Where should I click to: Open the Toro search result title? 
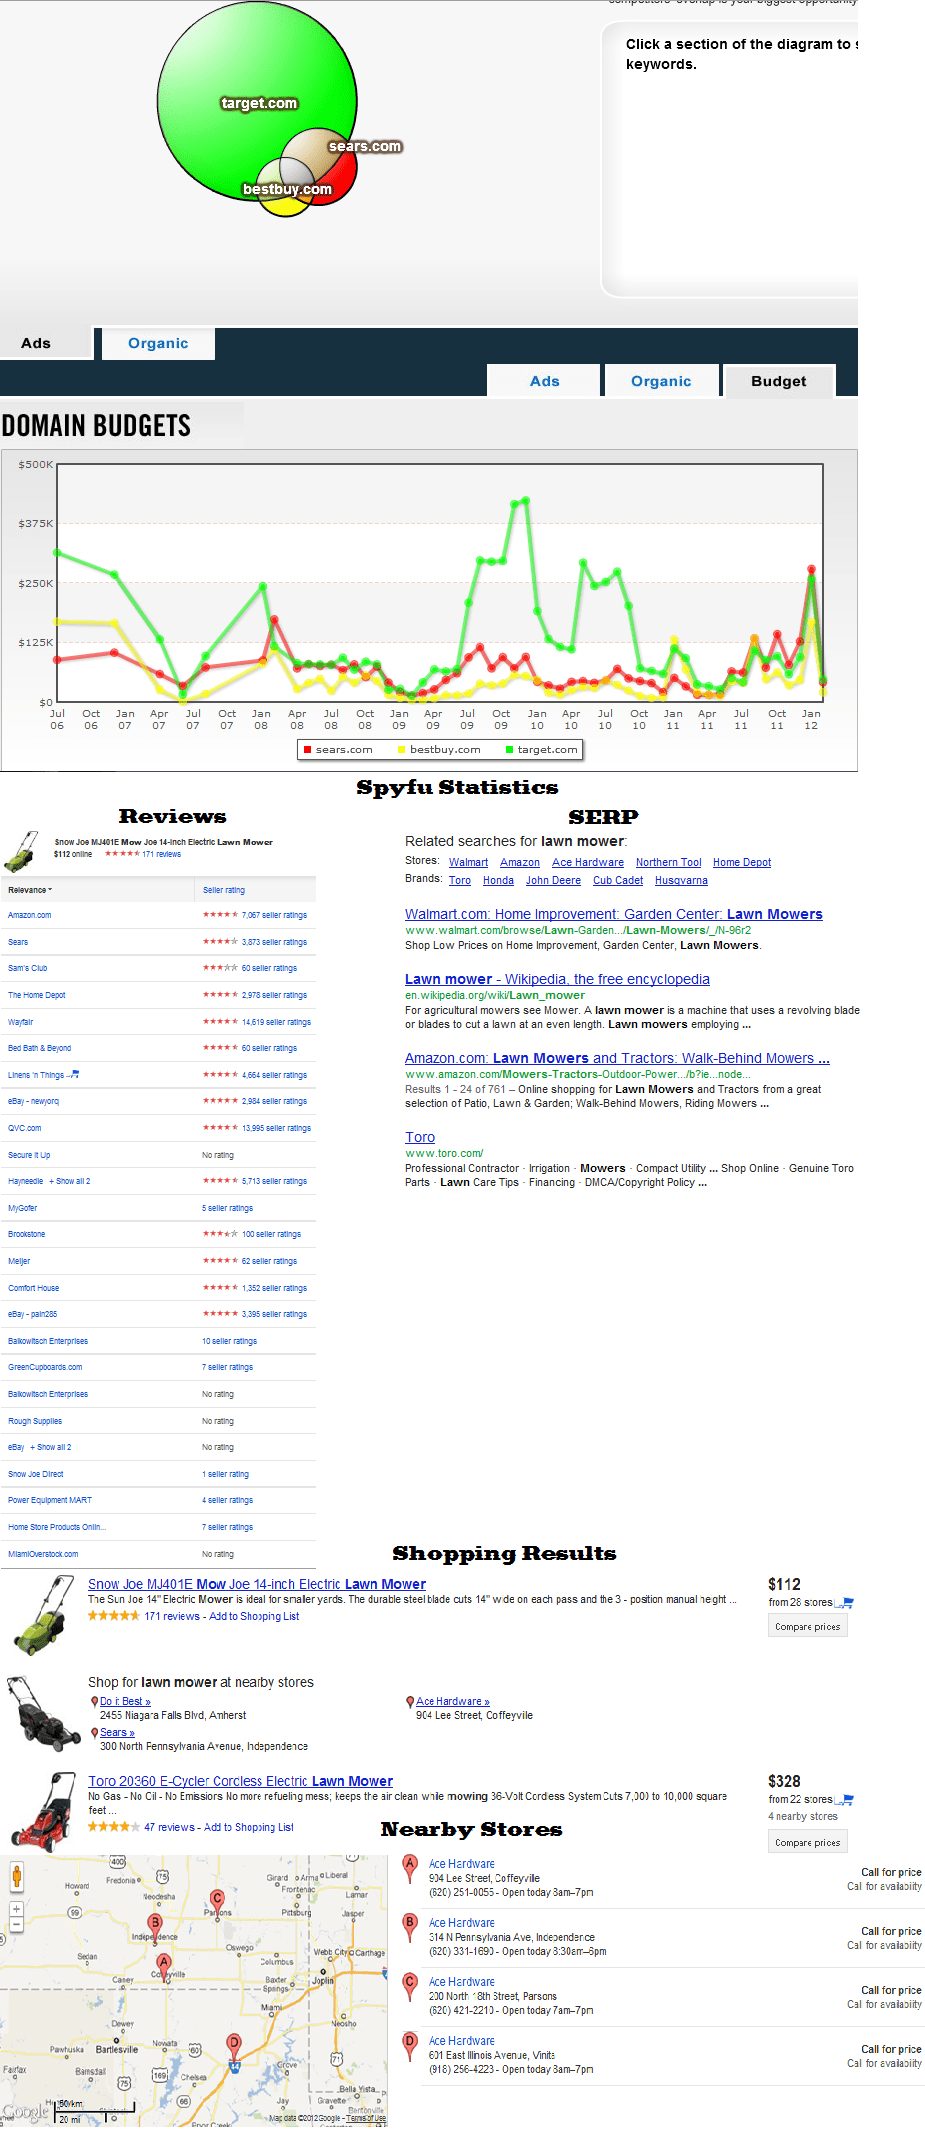420,1137
